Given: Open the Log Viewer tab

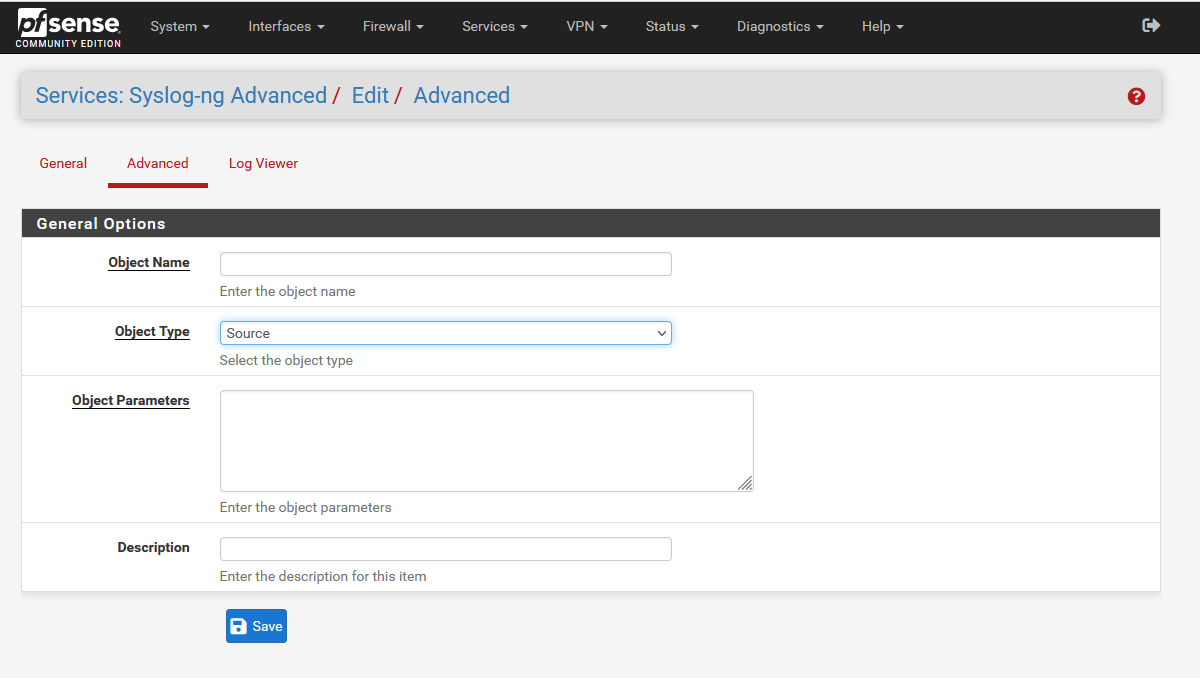Looking at the screenshot, I should pyautogui.click(x=263, y=163).
